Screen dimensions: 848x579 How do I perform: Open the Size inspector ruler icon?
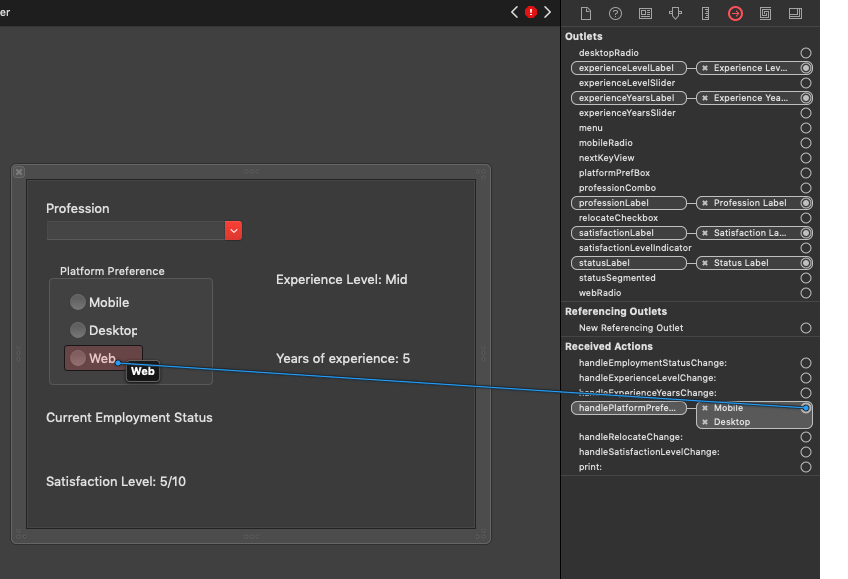tap(705, 13)
